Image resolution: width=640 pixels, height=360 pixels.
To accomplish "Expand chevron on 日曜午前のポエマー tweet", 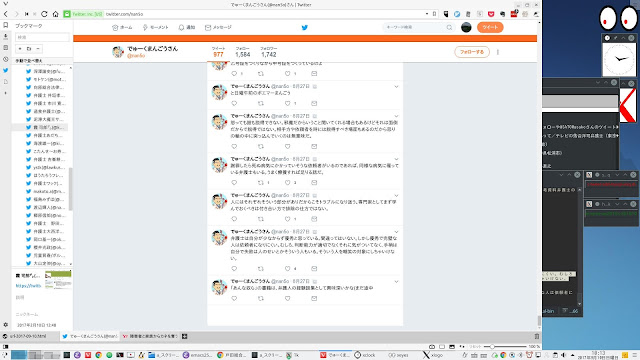I will [x=396, y=87].
